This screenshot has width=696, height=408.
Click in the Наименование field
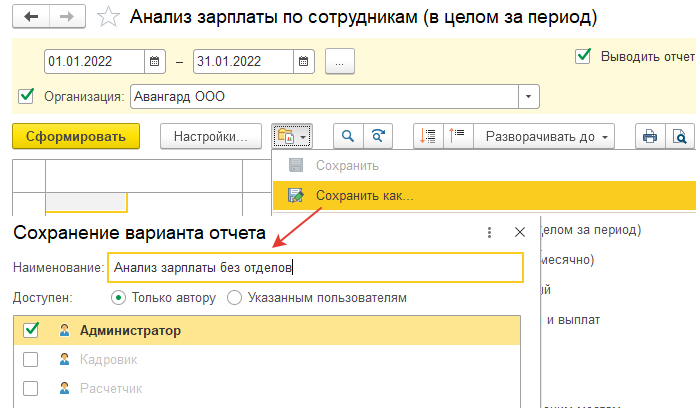pos(315,268)
